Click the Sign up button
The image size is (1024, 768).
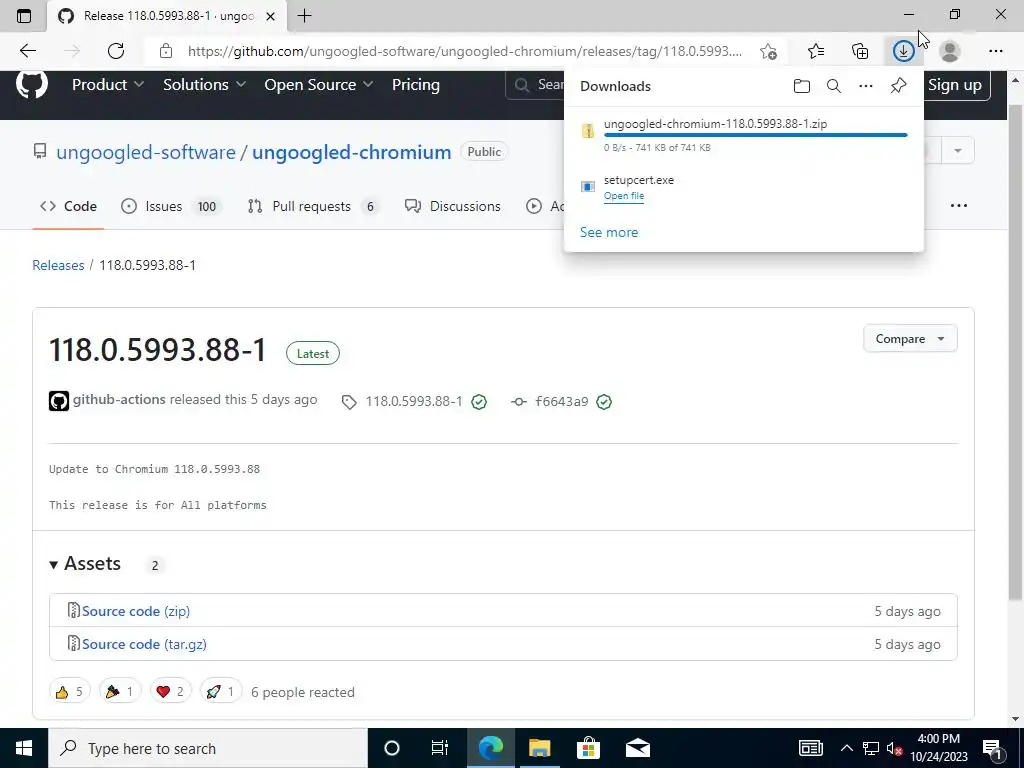955,85
